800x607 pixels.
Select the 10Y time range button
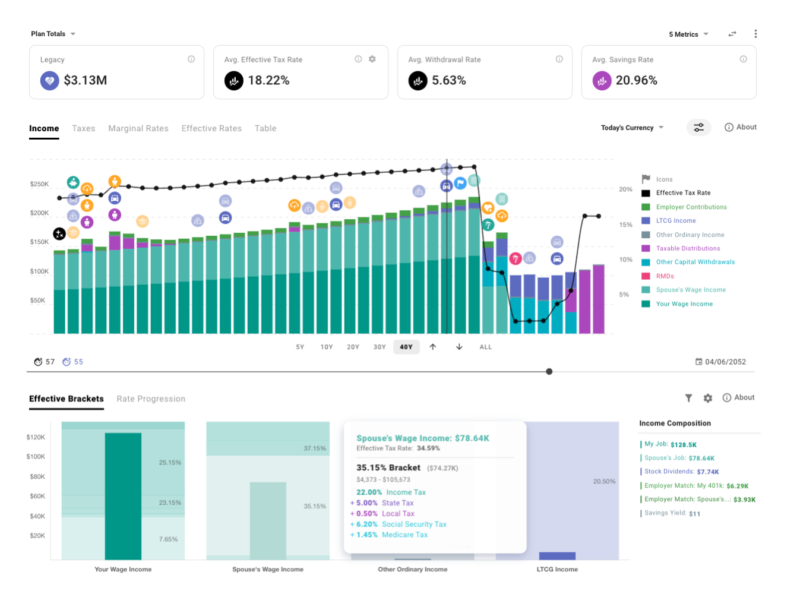(x=326, y=347)
